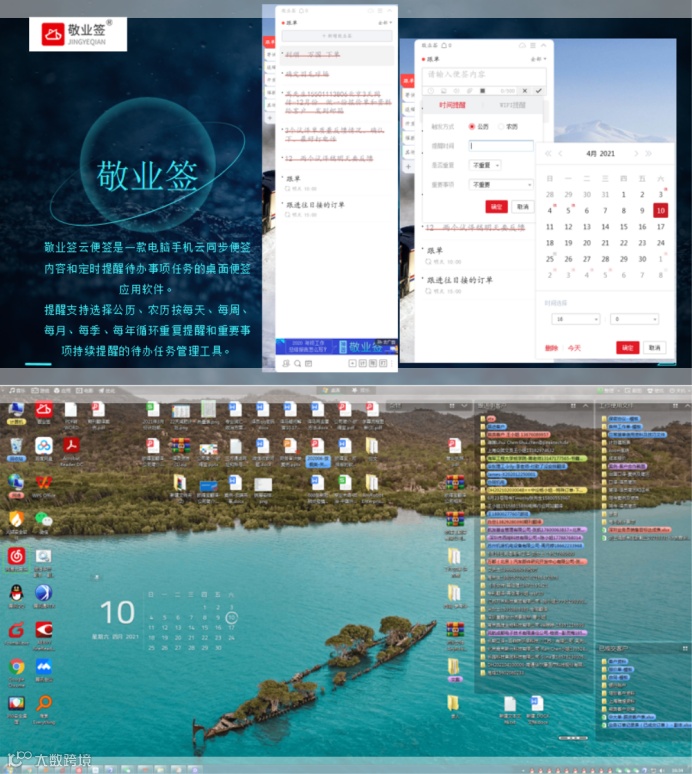Collapse the middle desktop fence panel with chevron
692x774 pixels.
click(585, 406)
